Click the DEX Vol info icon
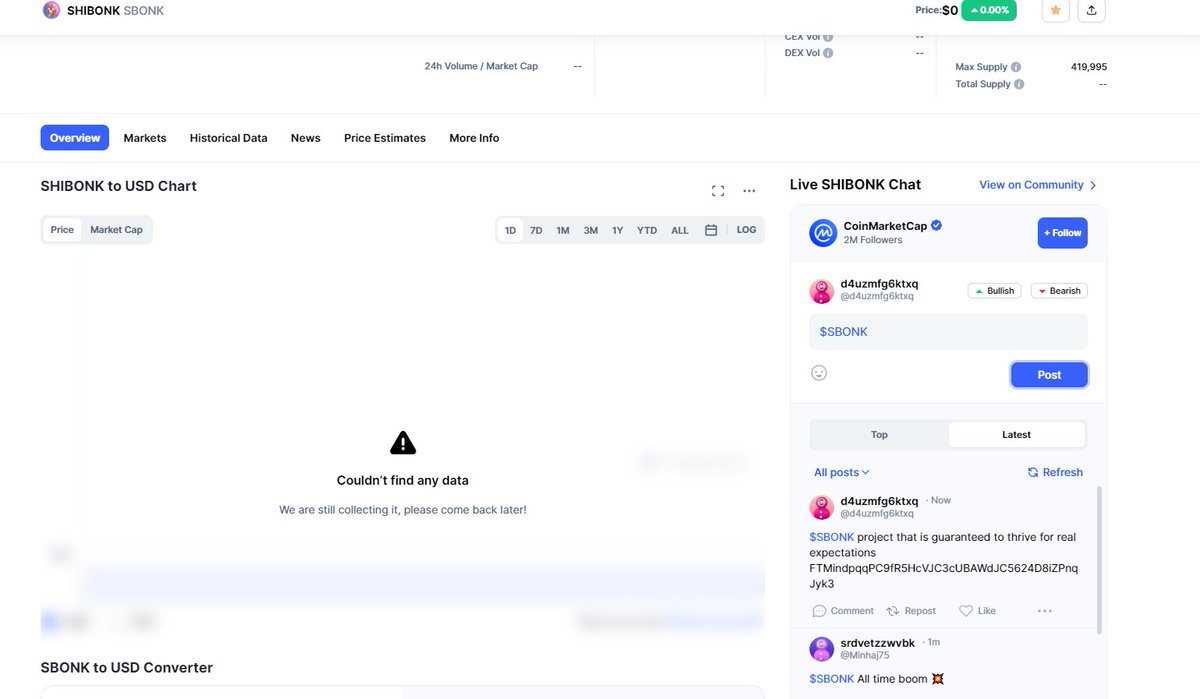The width and height of the screenshot is (1200, 699). click(828, 53)
